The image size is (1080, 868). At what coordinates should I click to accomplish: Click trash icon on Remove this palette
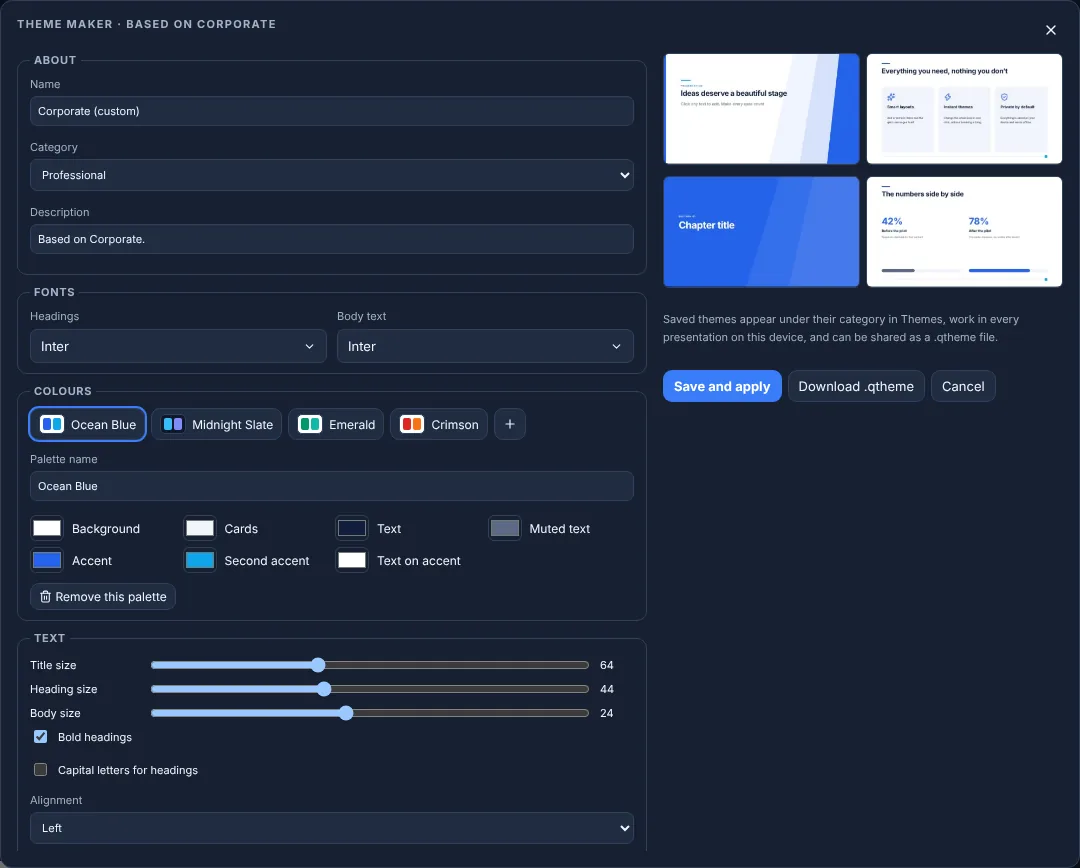pos(45,597)
